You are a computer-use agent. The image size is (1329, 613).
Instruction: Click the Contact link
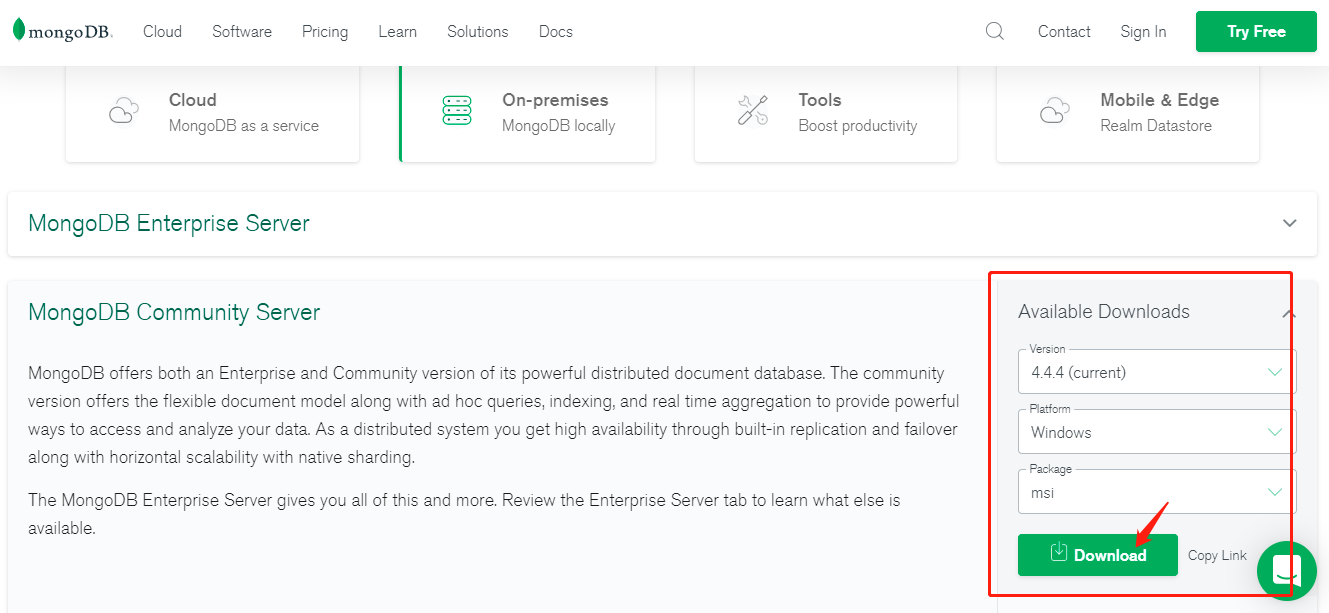pos(1064,31)
